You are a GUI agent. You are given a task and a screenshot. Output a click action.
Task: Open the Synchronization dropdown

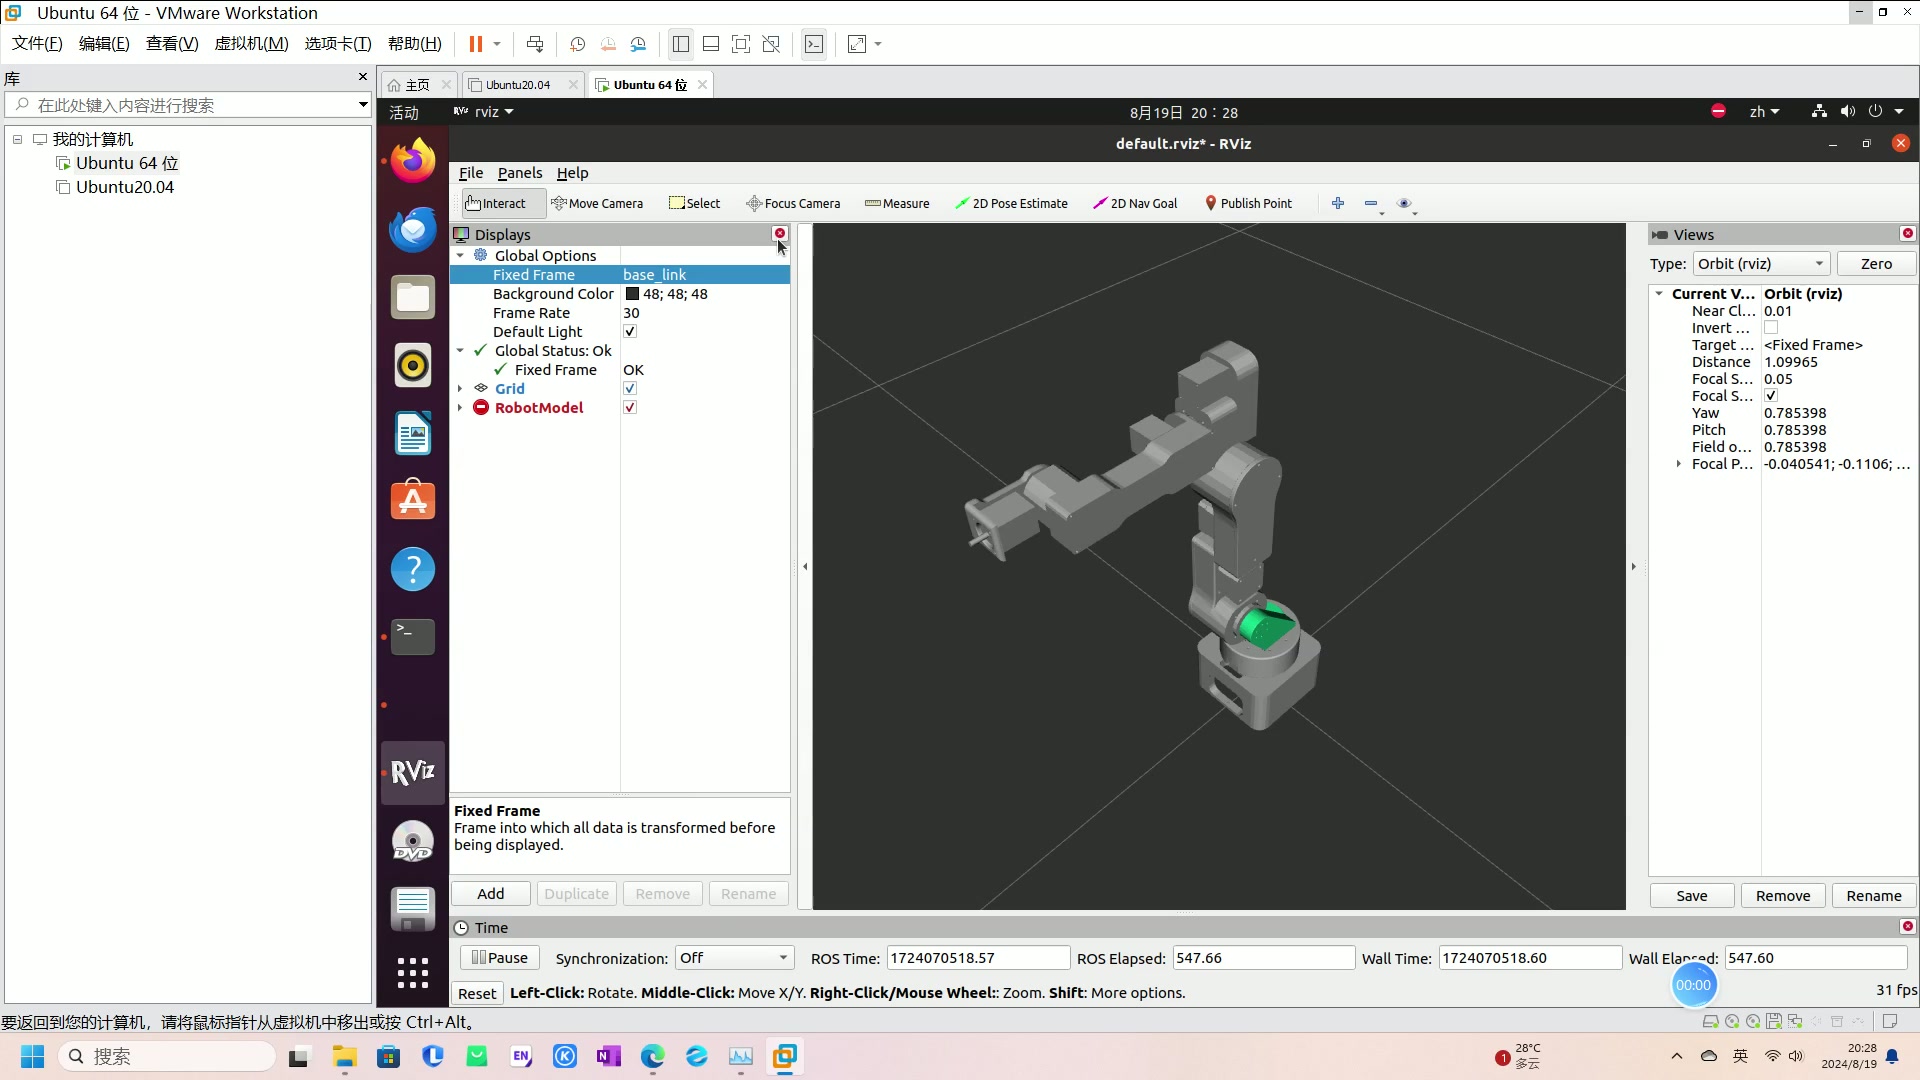point(734,958)
